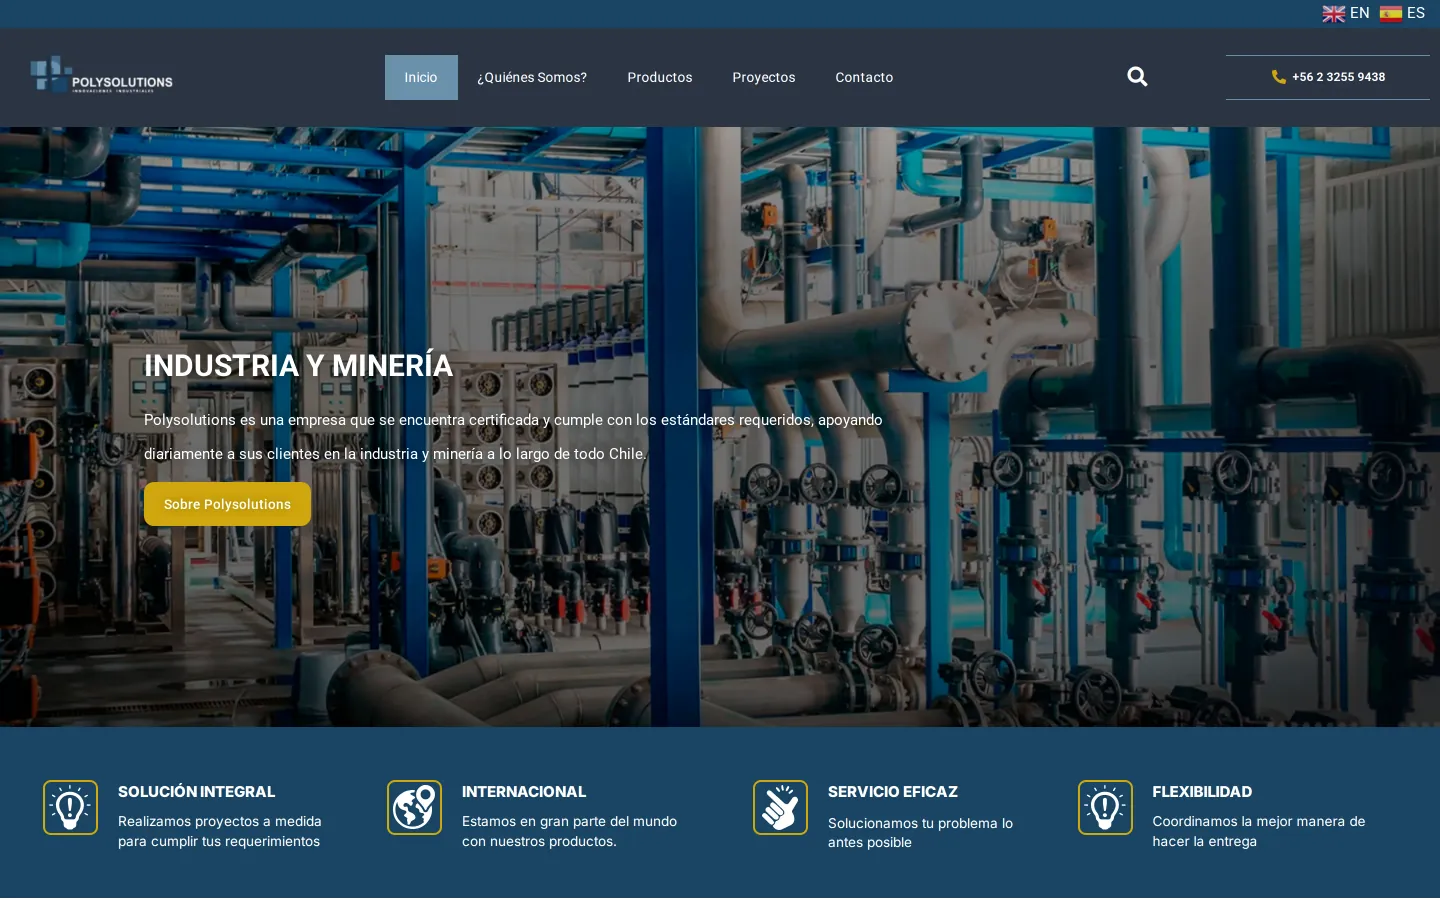
Task: Click the text 'Realizamos proyectos a medida'
Action: coord(220,821)
